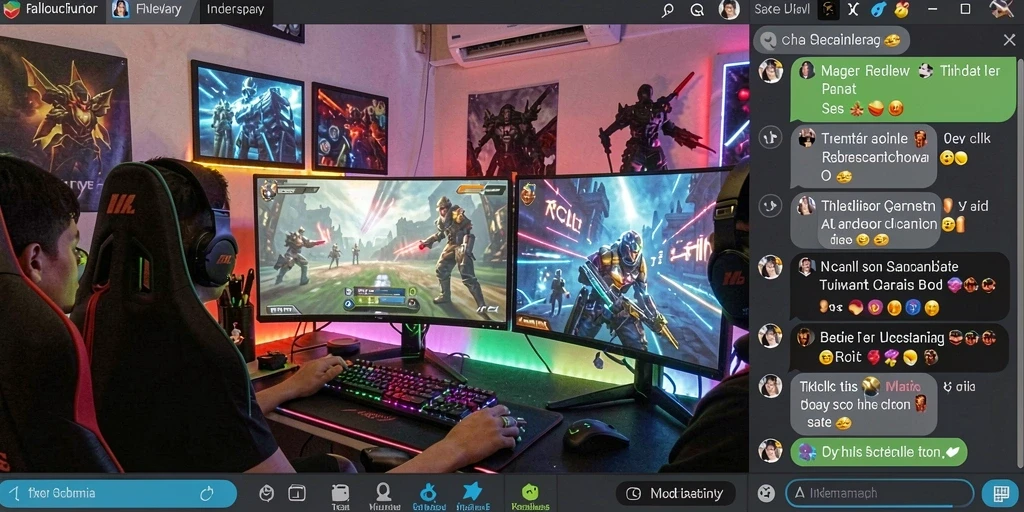
Task: Click the refresh arrow inside the blue pill field
Action: tap(208, 493)
